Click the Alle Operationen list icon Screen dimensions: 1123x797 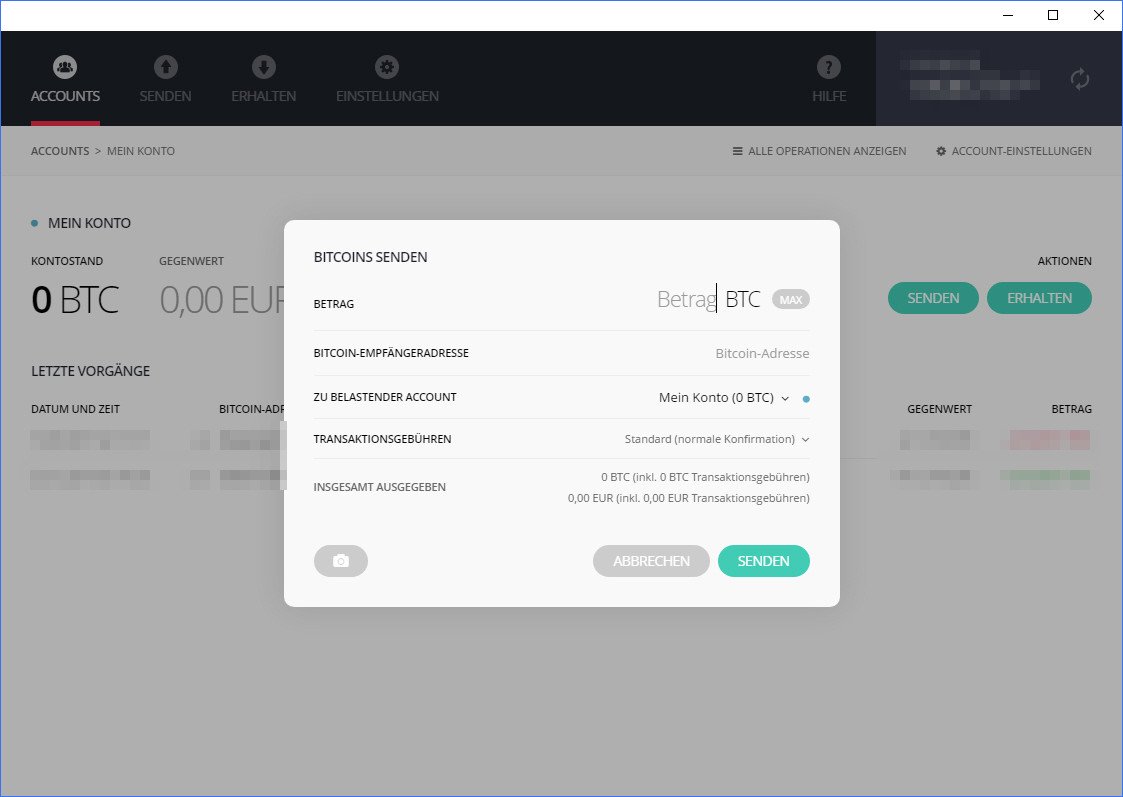tap(737, 151)
